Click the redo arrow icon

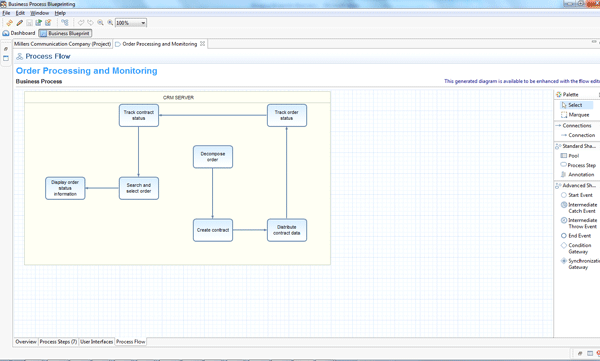click(x=90, y=23)
